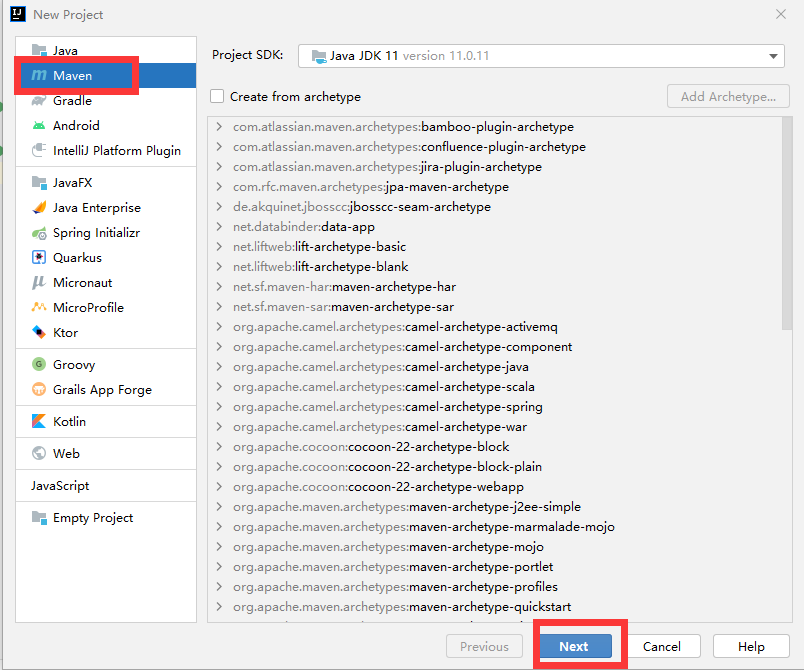The height and width of the screenshot is (670, 804).
Task: Select cocoon-22-archetype-block archetype row
Action: pos(495,446)
